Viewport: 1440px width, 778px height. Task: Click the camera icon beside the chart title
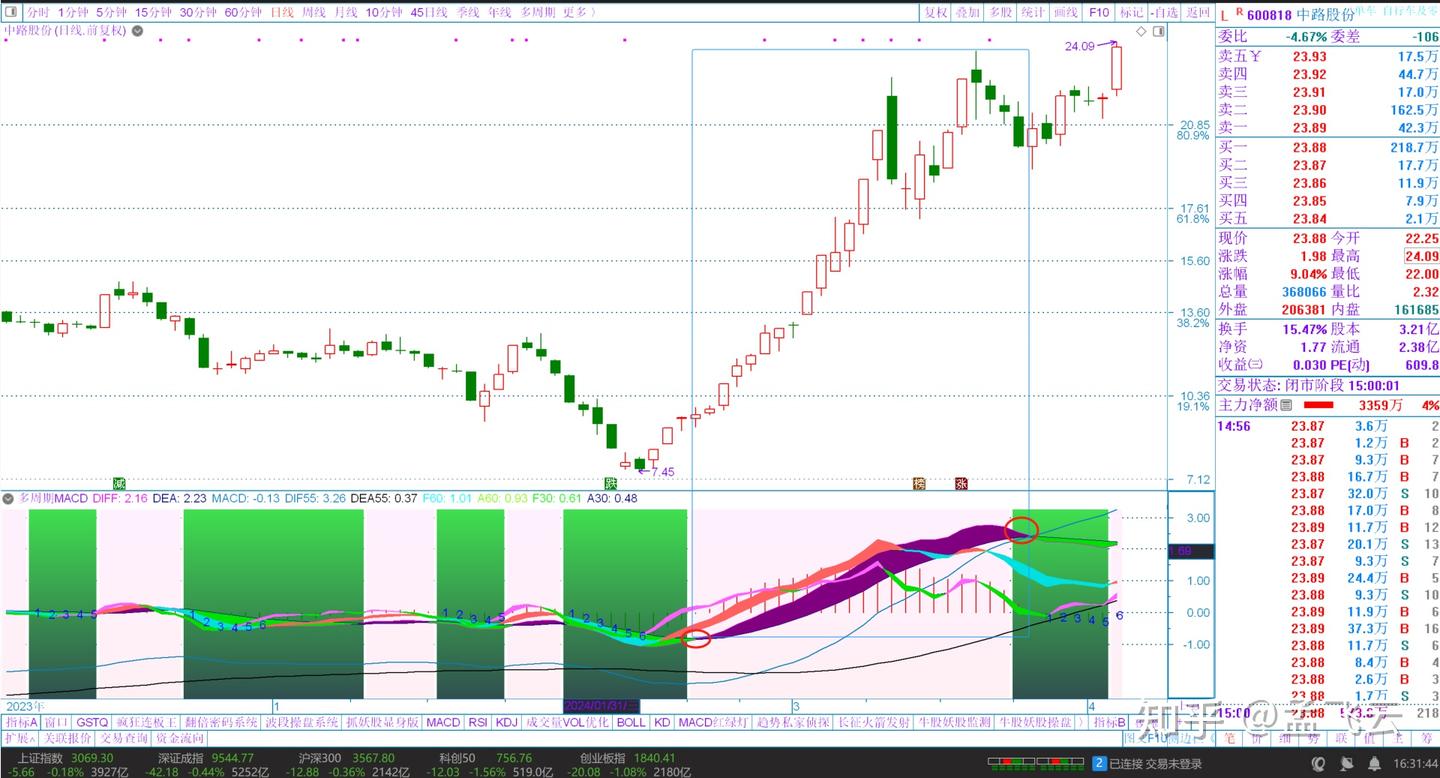136,31
